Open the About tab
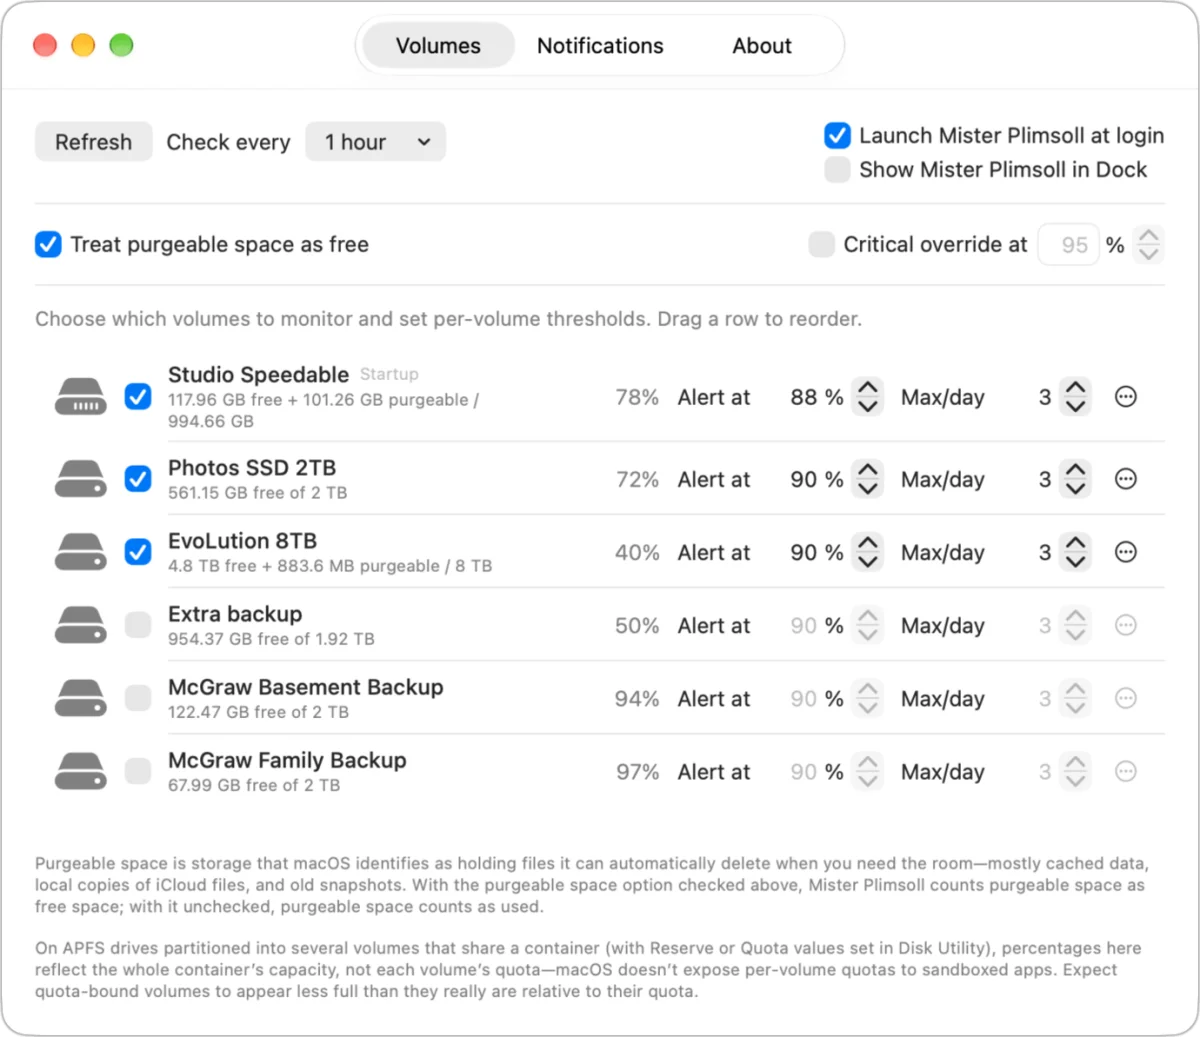 click(762, 46)
